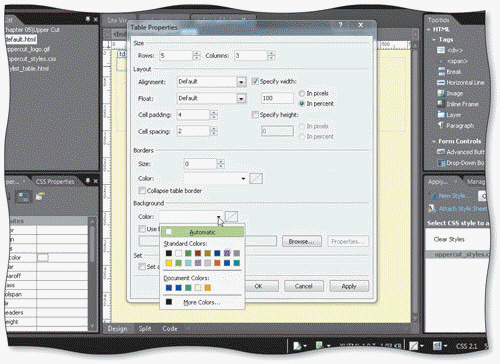The image size is (500, 364).
Task: Click the New Style icon
Action: 433,196
